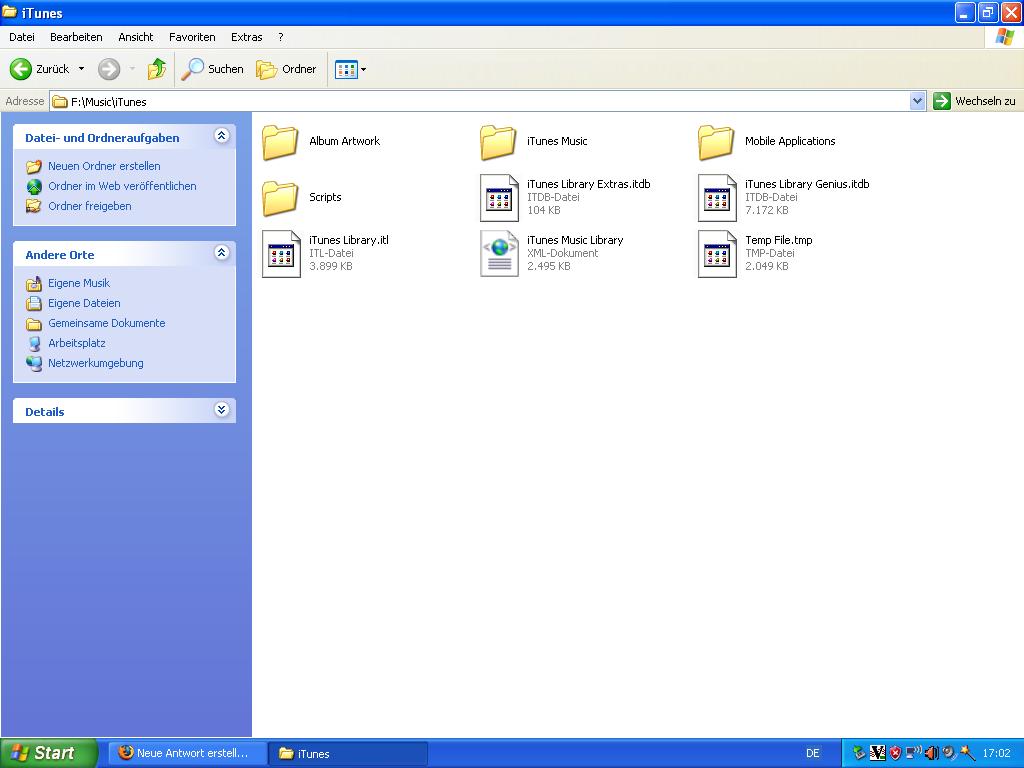Click the address bar showing F:\Music\iTunes
Screen dimensions: 1024x768
point(480,101)
